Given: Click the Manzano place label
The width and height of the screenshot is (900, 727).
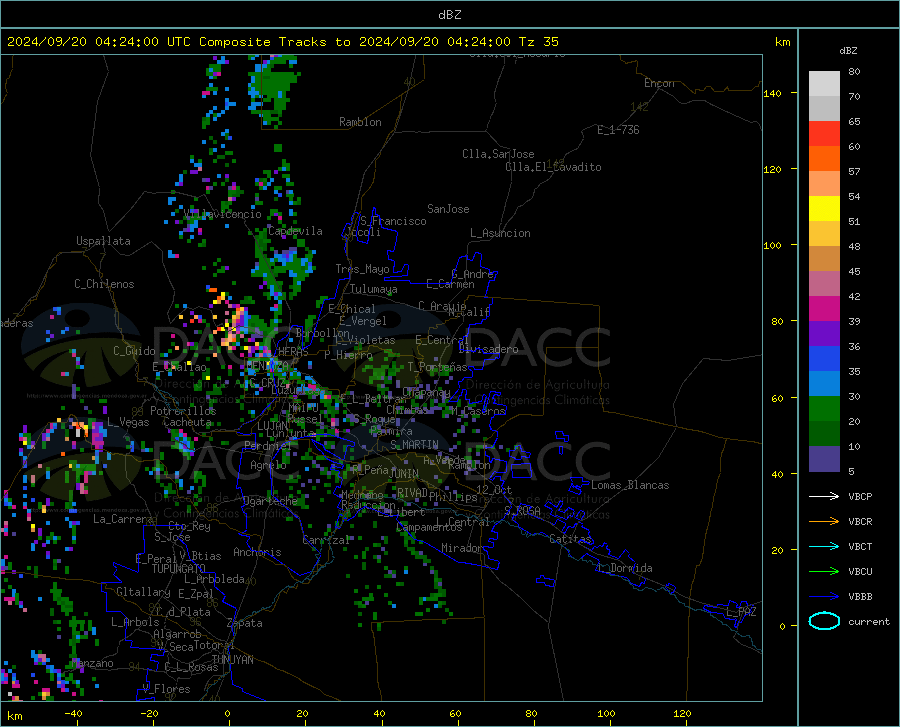Looking at the screenshot, I should (93, 663).
